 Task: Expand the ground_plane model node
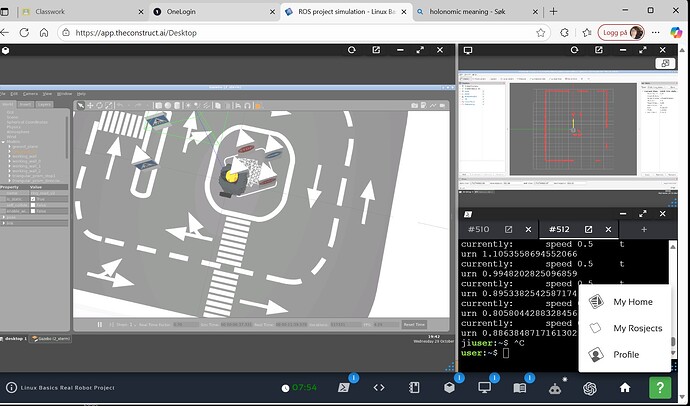coord(9,146)
